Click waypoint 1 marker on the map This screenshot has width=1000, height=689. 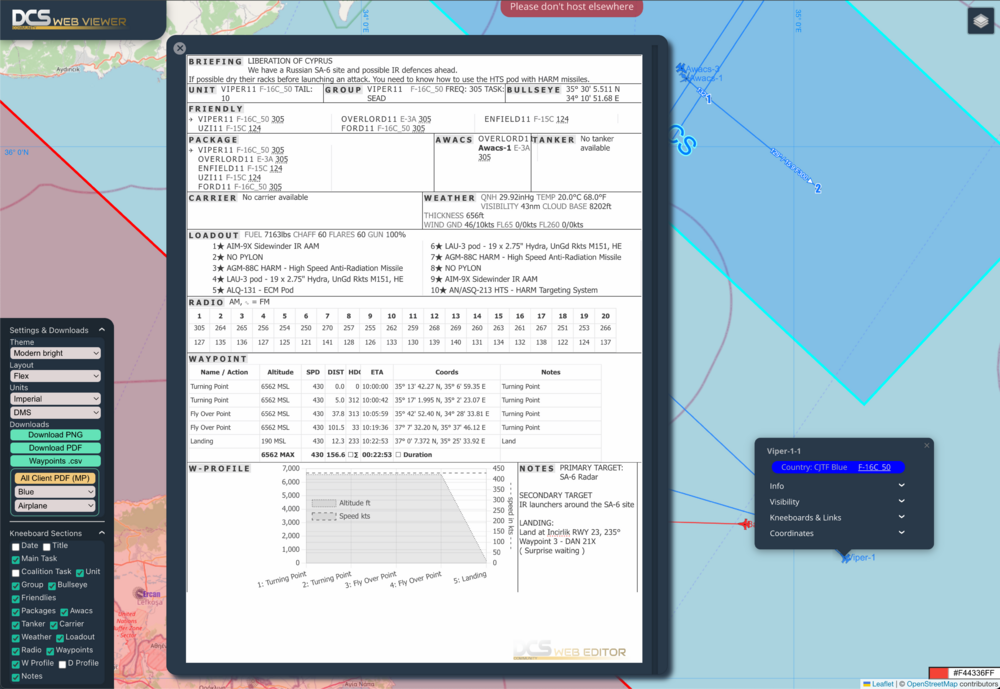click(x=708, y=100)
